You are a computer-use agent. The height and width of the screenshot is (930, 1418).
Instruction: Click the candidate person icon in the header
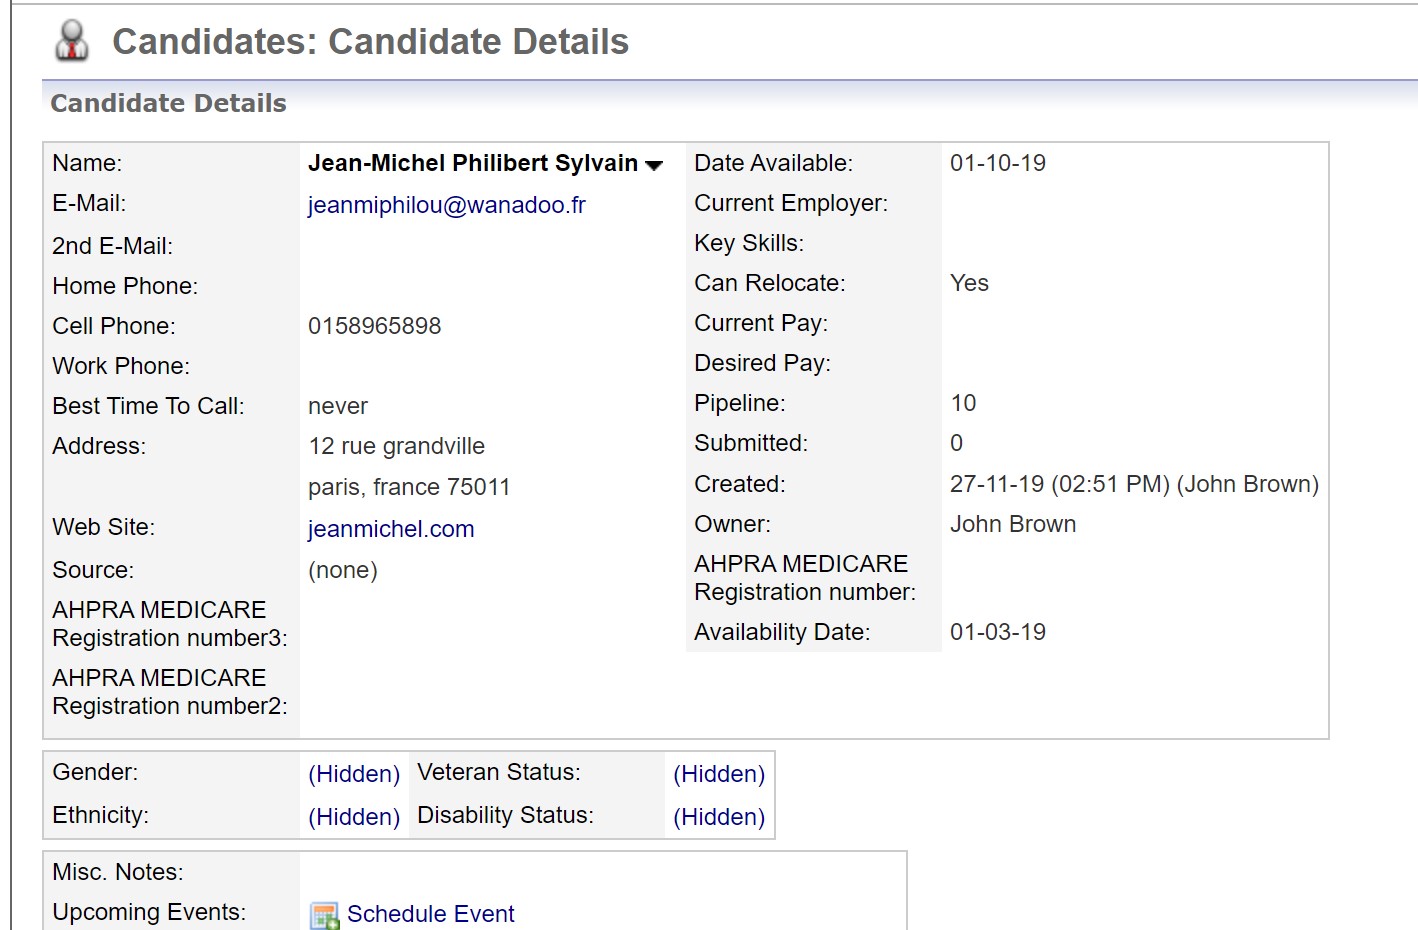coord(72,41)
